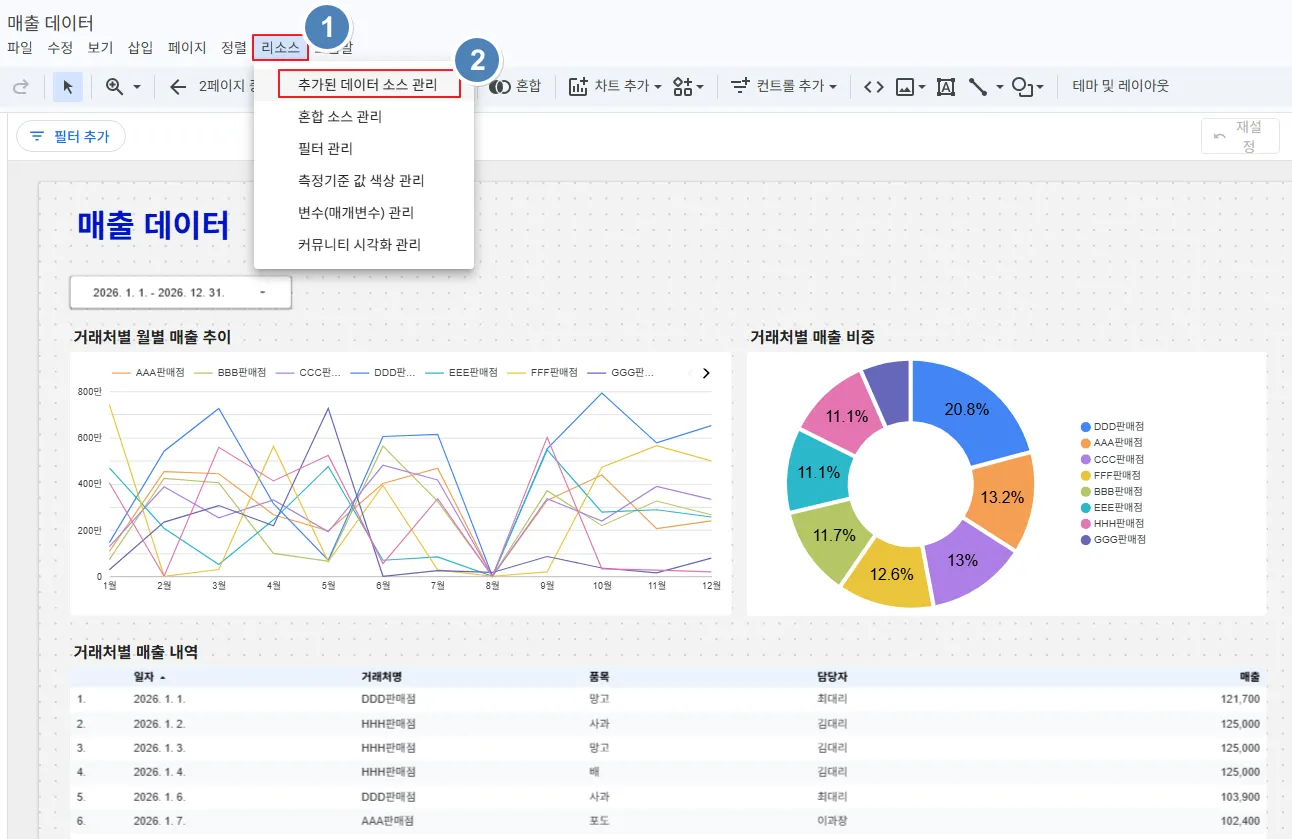This screenshot has height=839, width=1292.
Task: Click the 재설정 reset button
Action: (1240, 136)
